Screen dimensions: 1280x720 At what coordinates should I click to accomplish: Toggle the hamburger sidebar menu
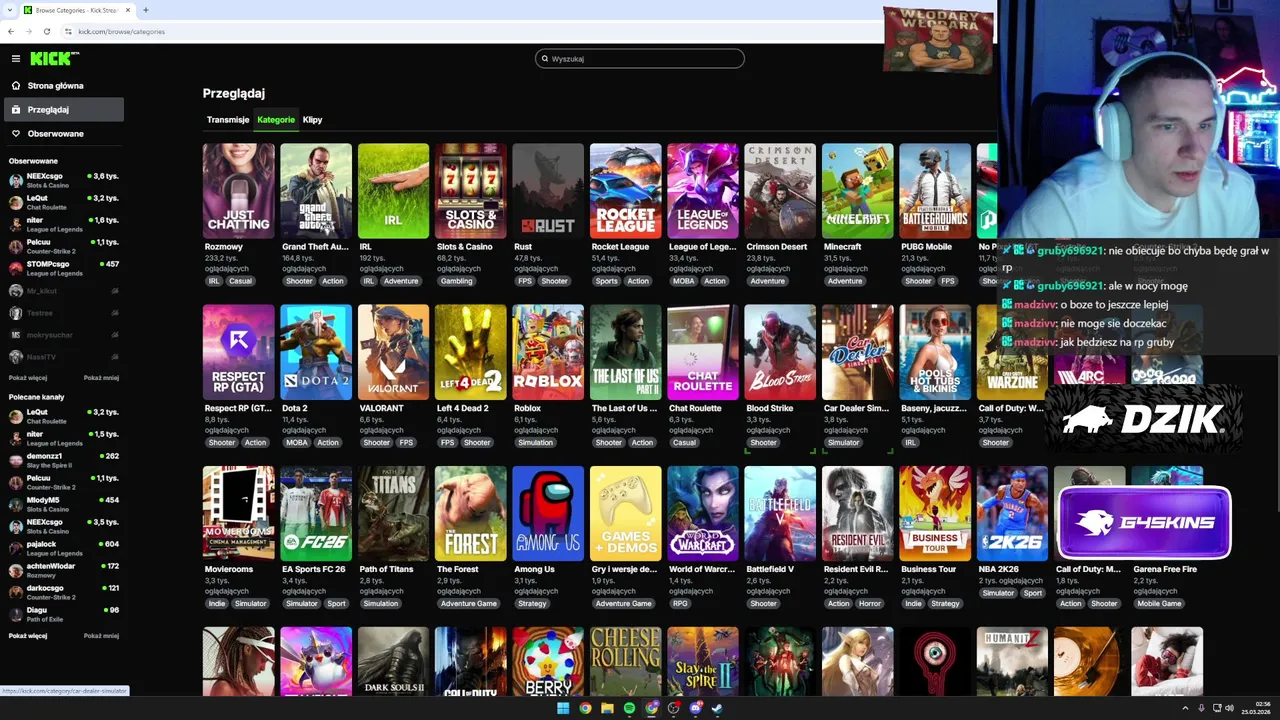15,59
